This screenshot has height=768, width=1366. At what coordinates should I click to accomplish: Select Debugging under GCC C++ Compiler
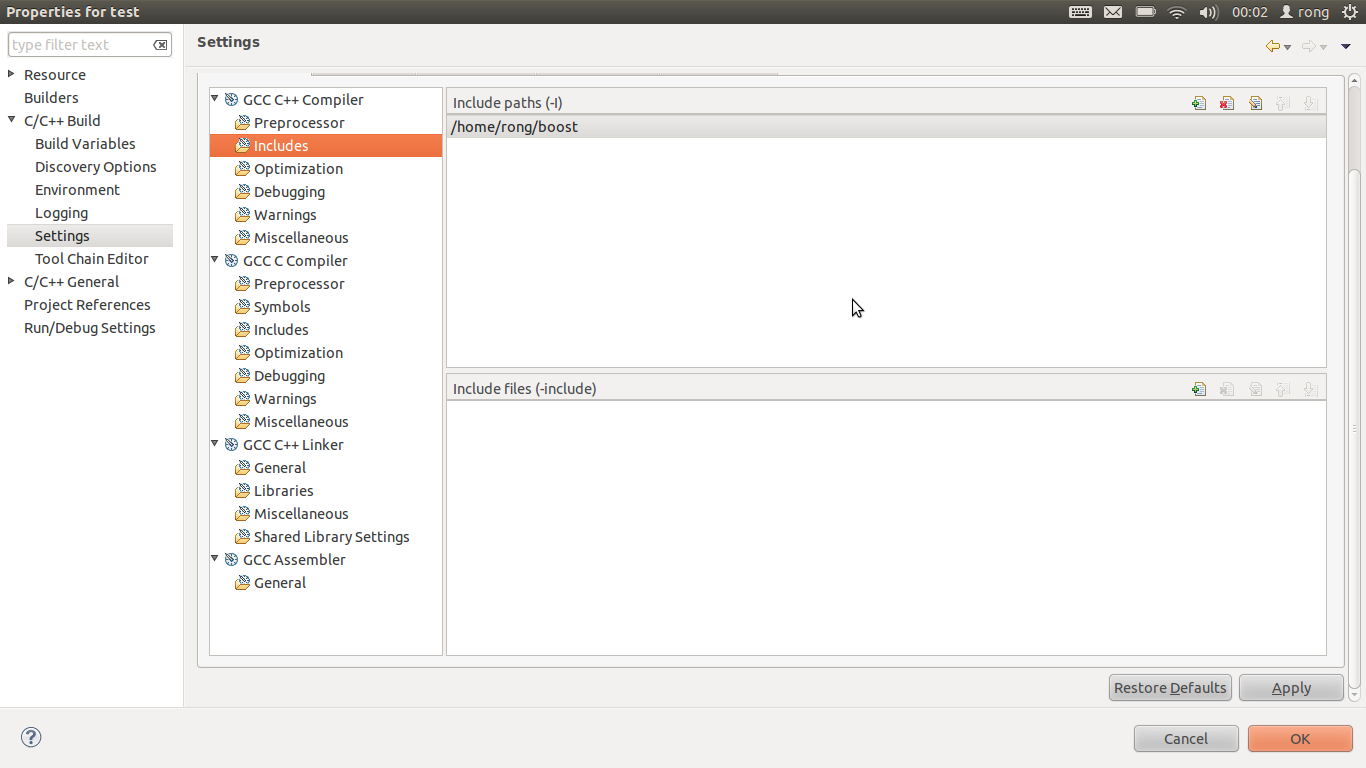click(289, 192)
